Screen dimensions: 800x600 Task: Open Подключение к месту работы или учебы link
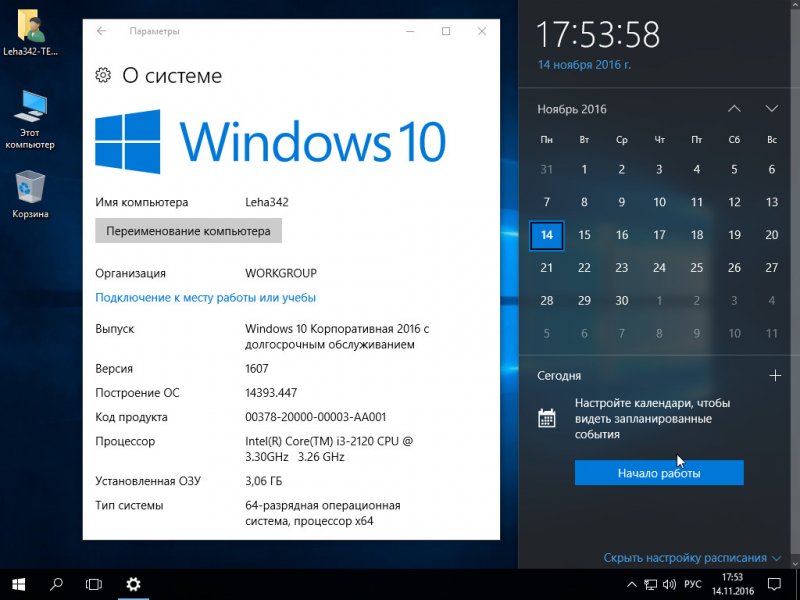(206, 297)
